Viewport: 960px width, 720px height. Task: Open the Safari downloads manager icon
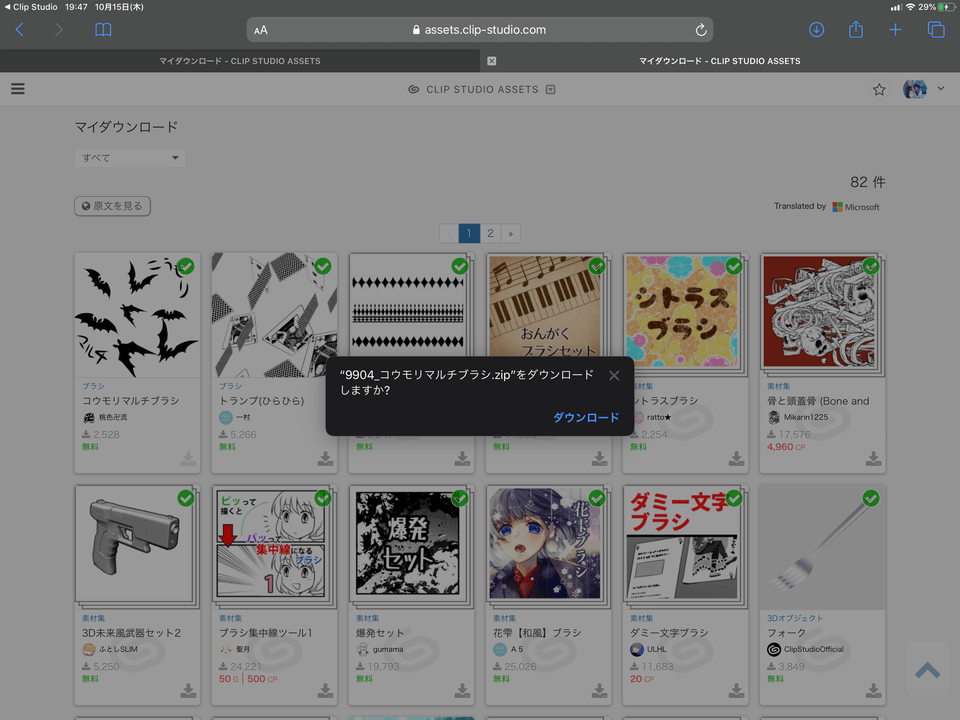(816, 29)
